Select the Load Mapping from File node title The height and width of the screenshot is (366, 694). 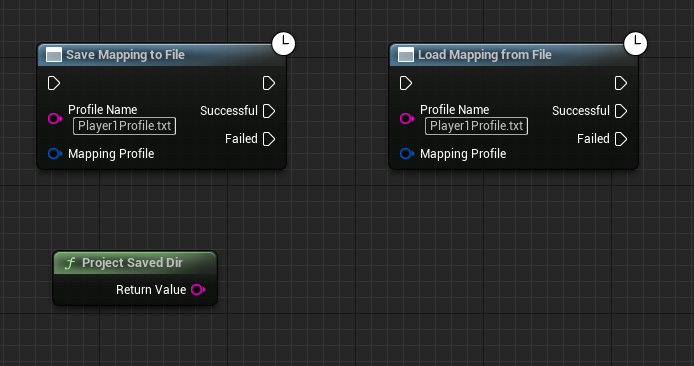485,54
